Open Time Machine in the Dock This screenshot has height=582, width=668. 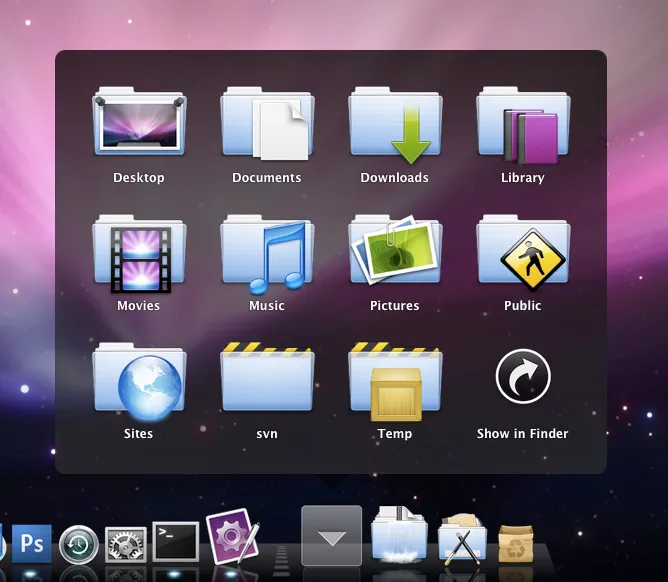tap(79, 545)
